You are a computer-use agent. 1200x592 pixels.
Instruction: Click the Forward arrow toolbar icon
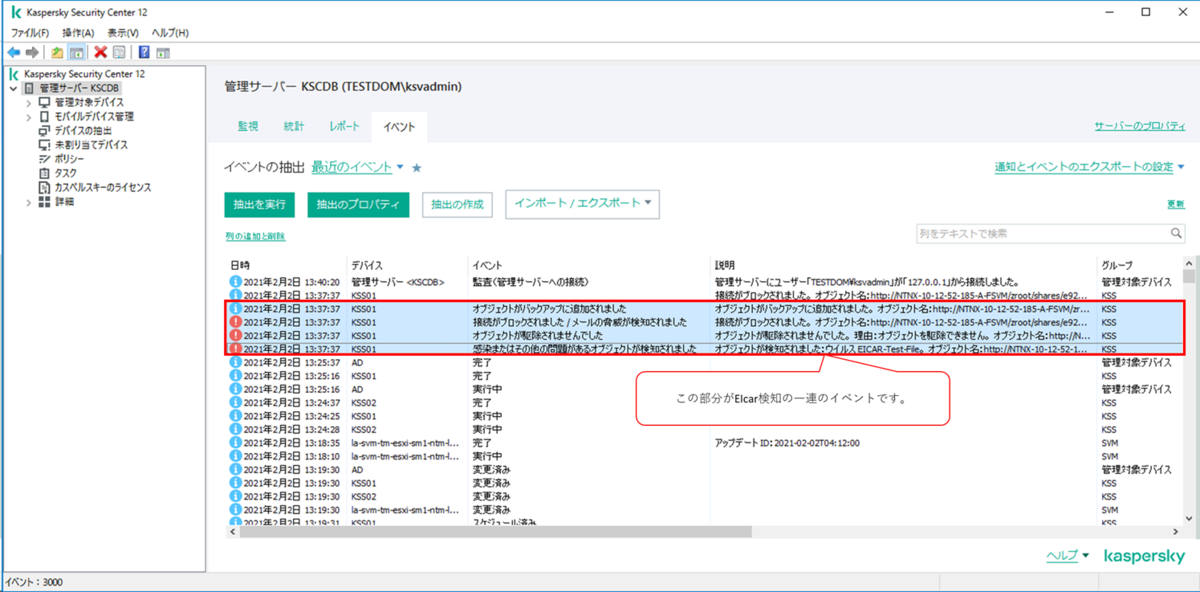31,52
